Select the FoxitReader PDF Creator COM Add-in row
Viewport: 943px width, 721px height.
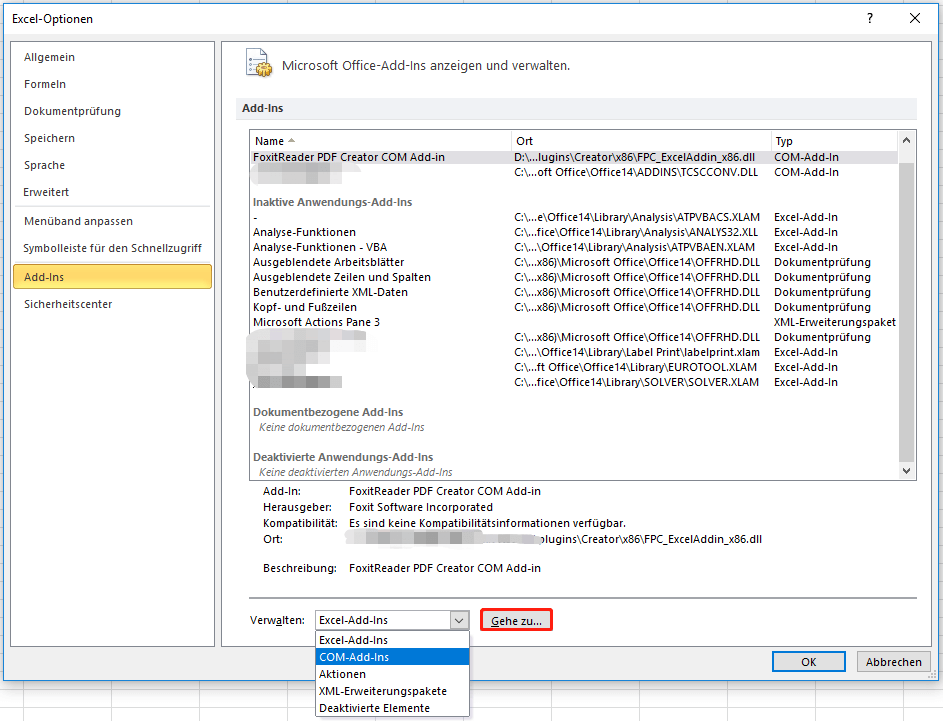tap(349, 157)
